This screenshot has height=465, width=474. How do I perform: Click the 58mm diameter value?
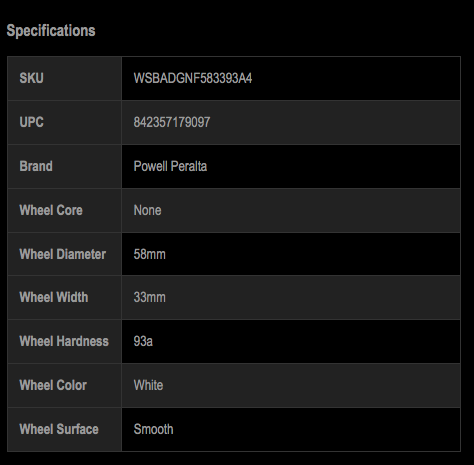pos(149,254)
